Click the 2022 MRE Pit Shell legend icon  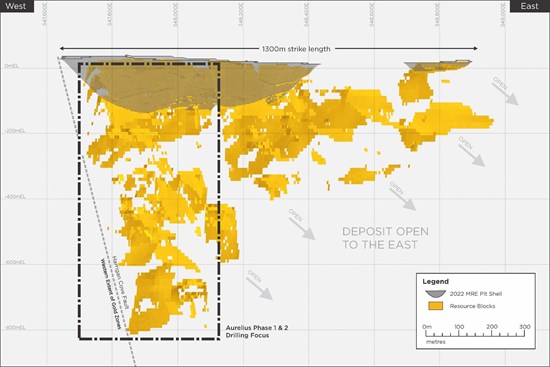tap(436, 294)
